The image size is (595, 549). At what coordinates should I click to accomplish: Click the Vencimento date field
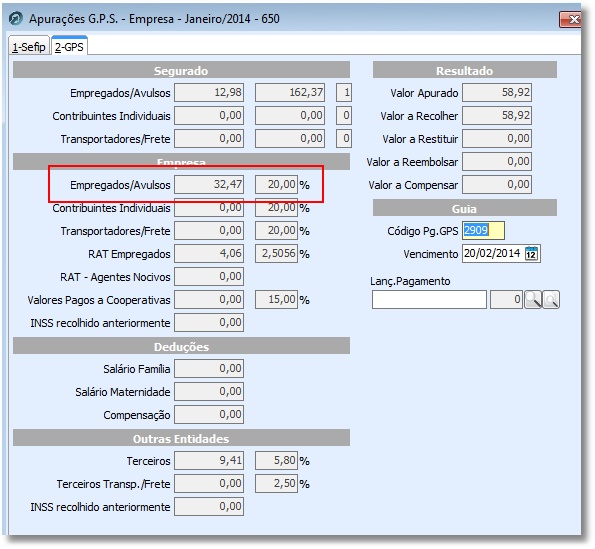click(501, 253)
